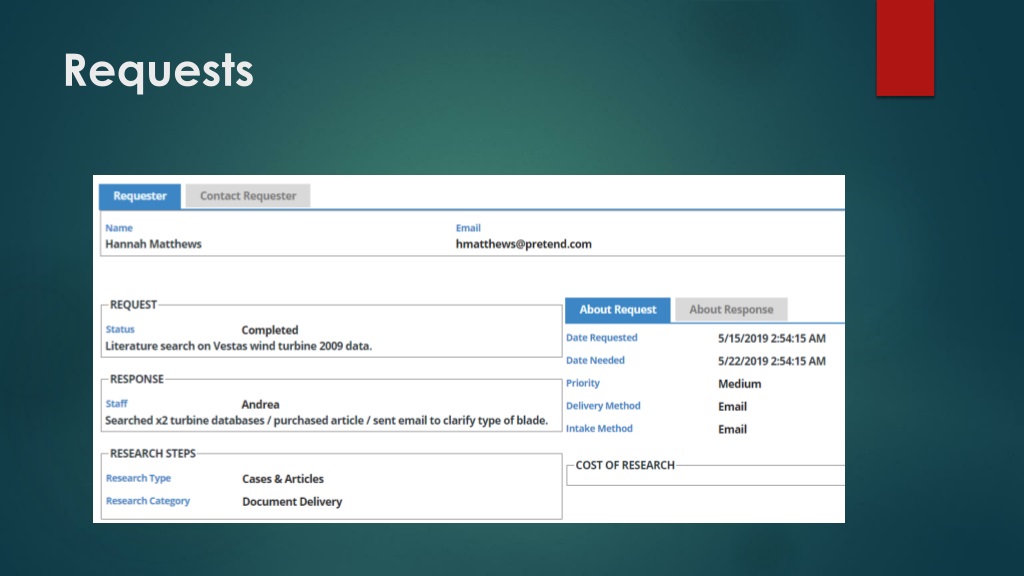Click the Completed status value

pos(270,330)
